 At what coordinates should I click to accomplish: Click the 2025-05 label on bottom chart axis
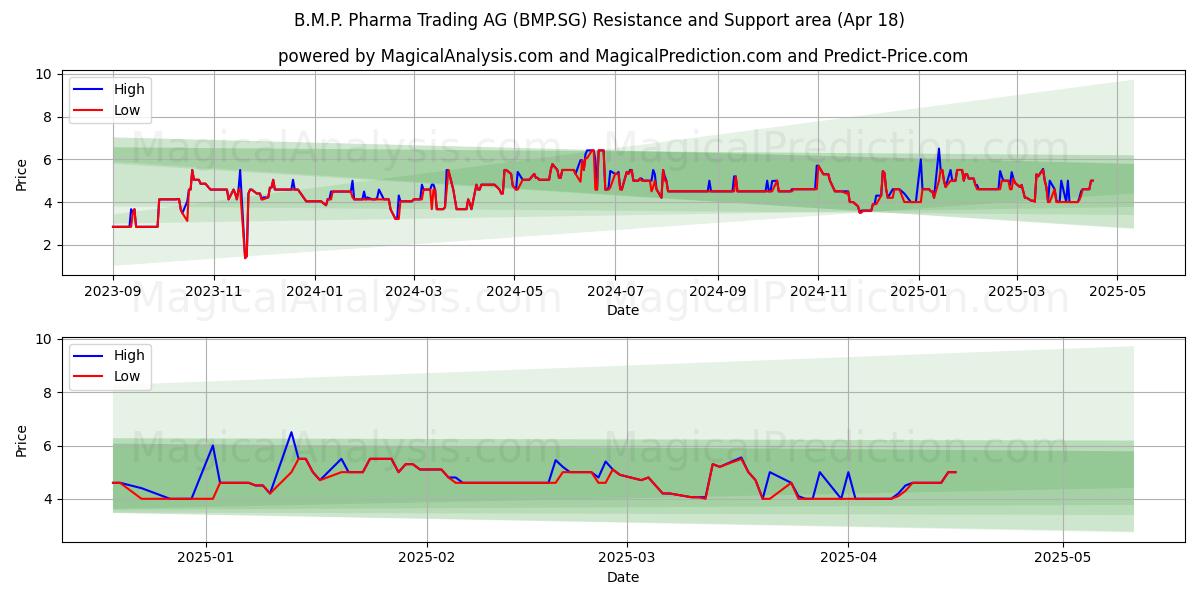pos(1062,557)
